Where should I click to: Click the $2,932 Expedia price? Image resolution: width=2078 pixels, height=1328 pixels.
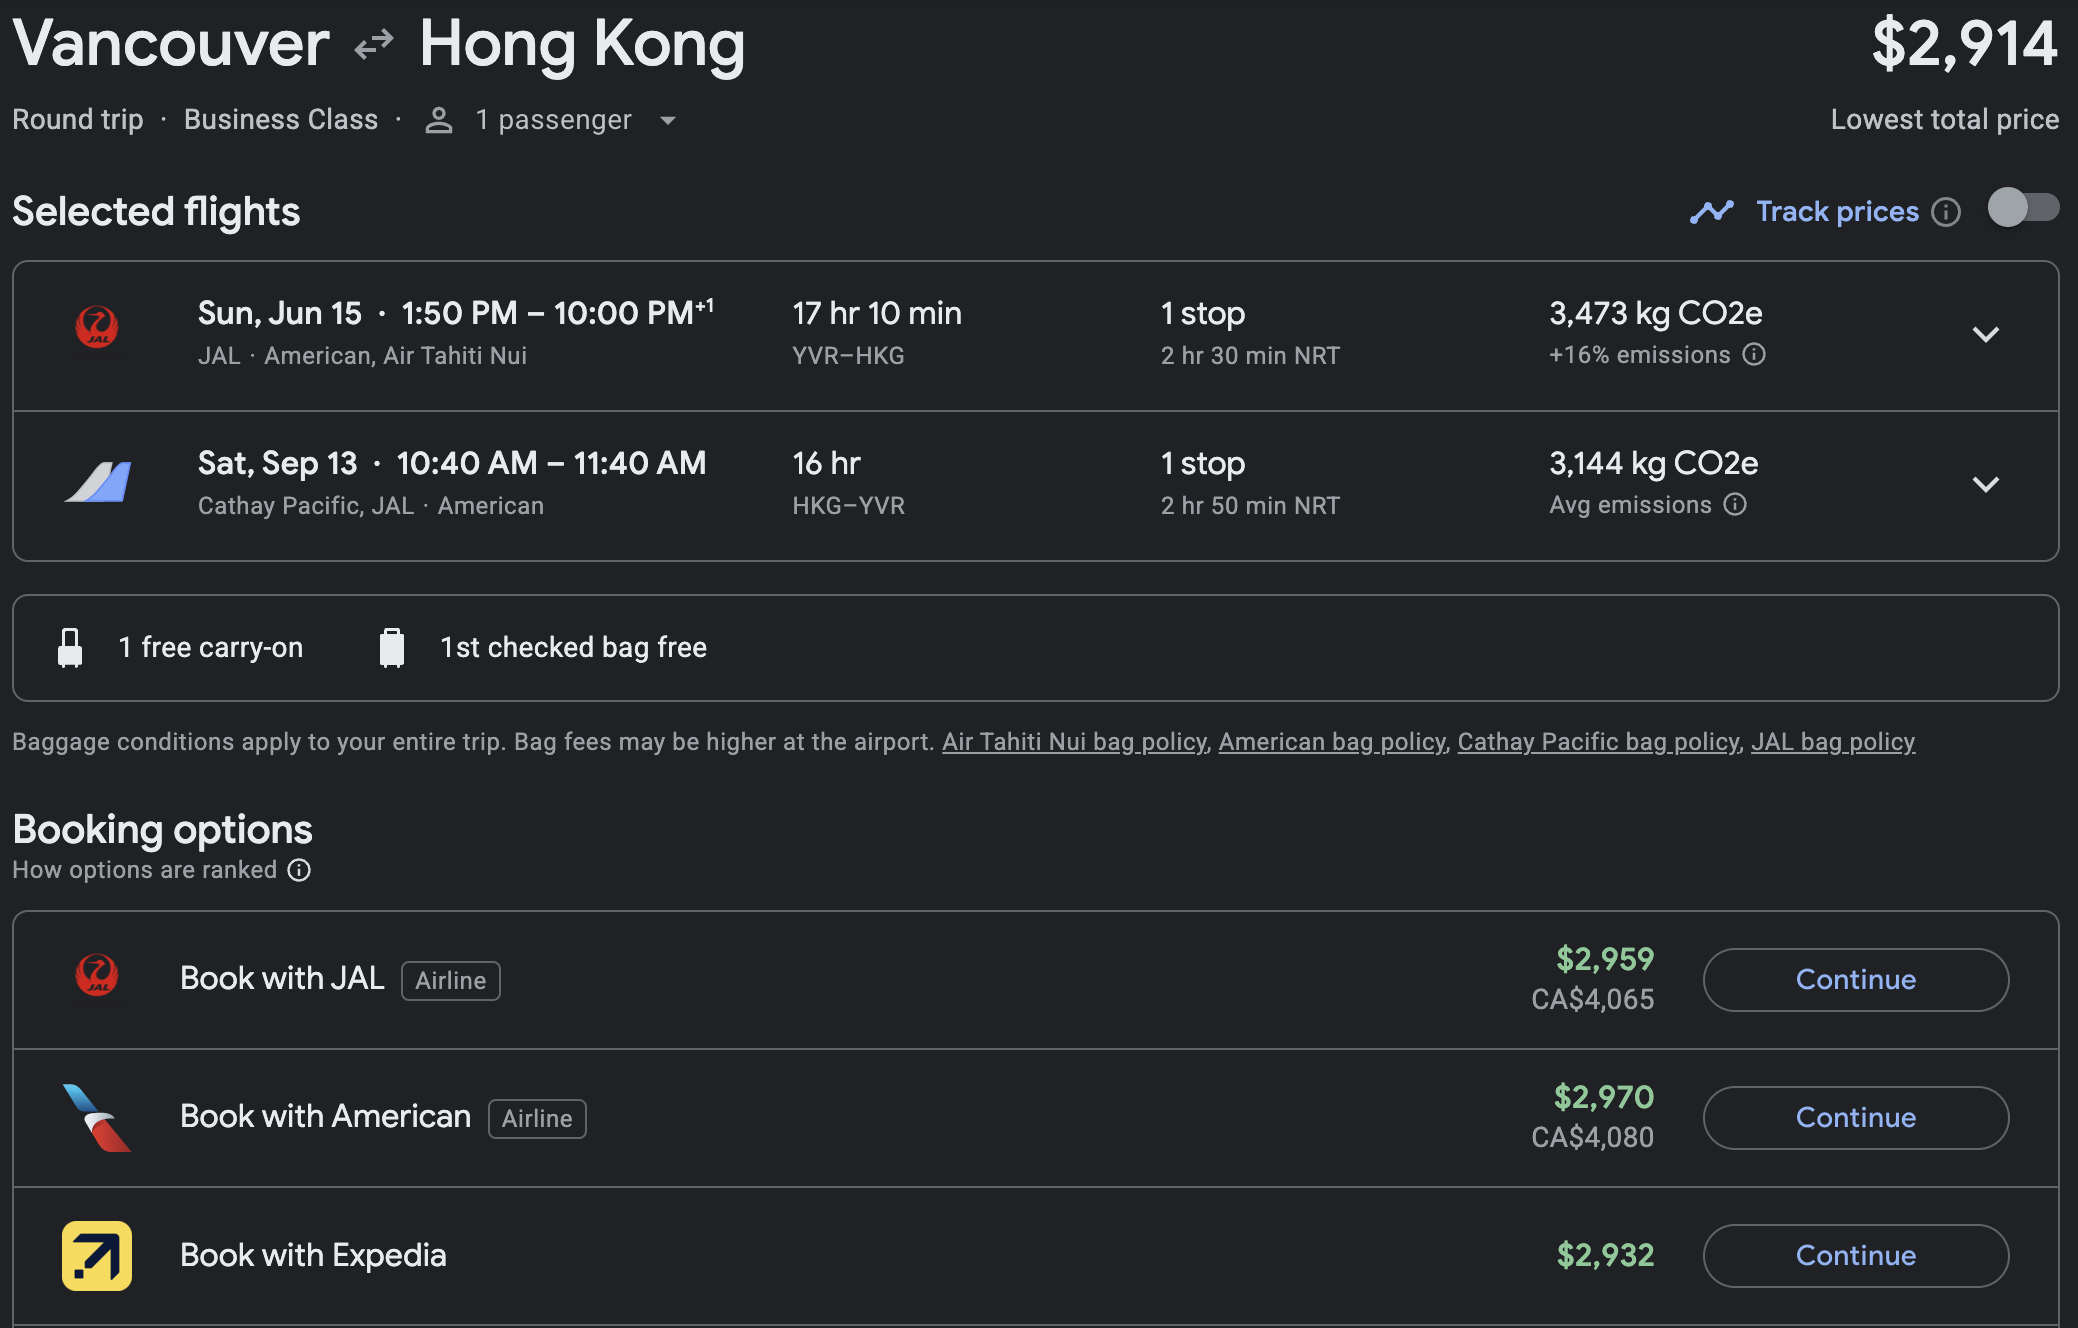point(1605,1256)
